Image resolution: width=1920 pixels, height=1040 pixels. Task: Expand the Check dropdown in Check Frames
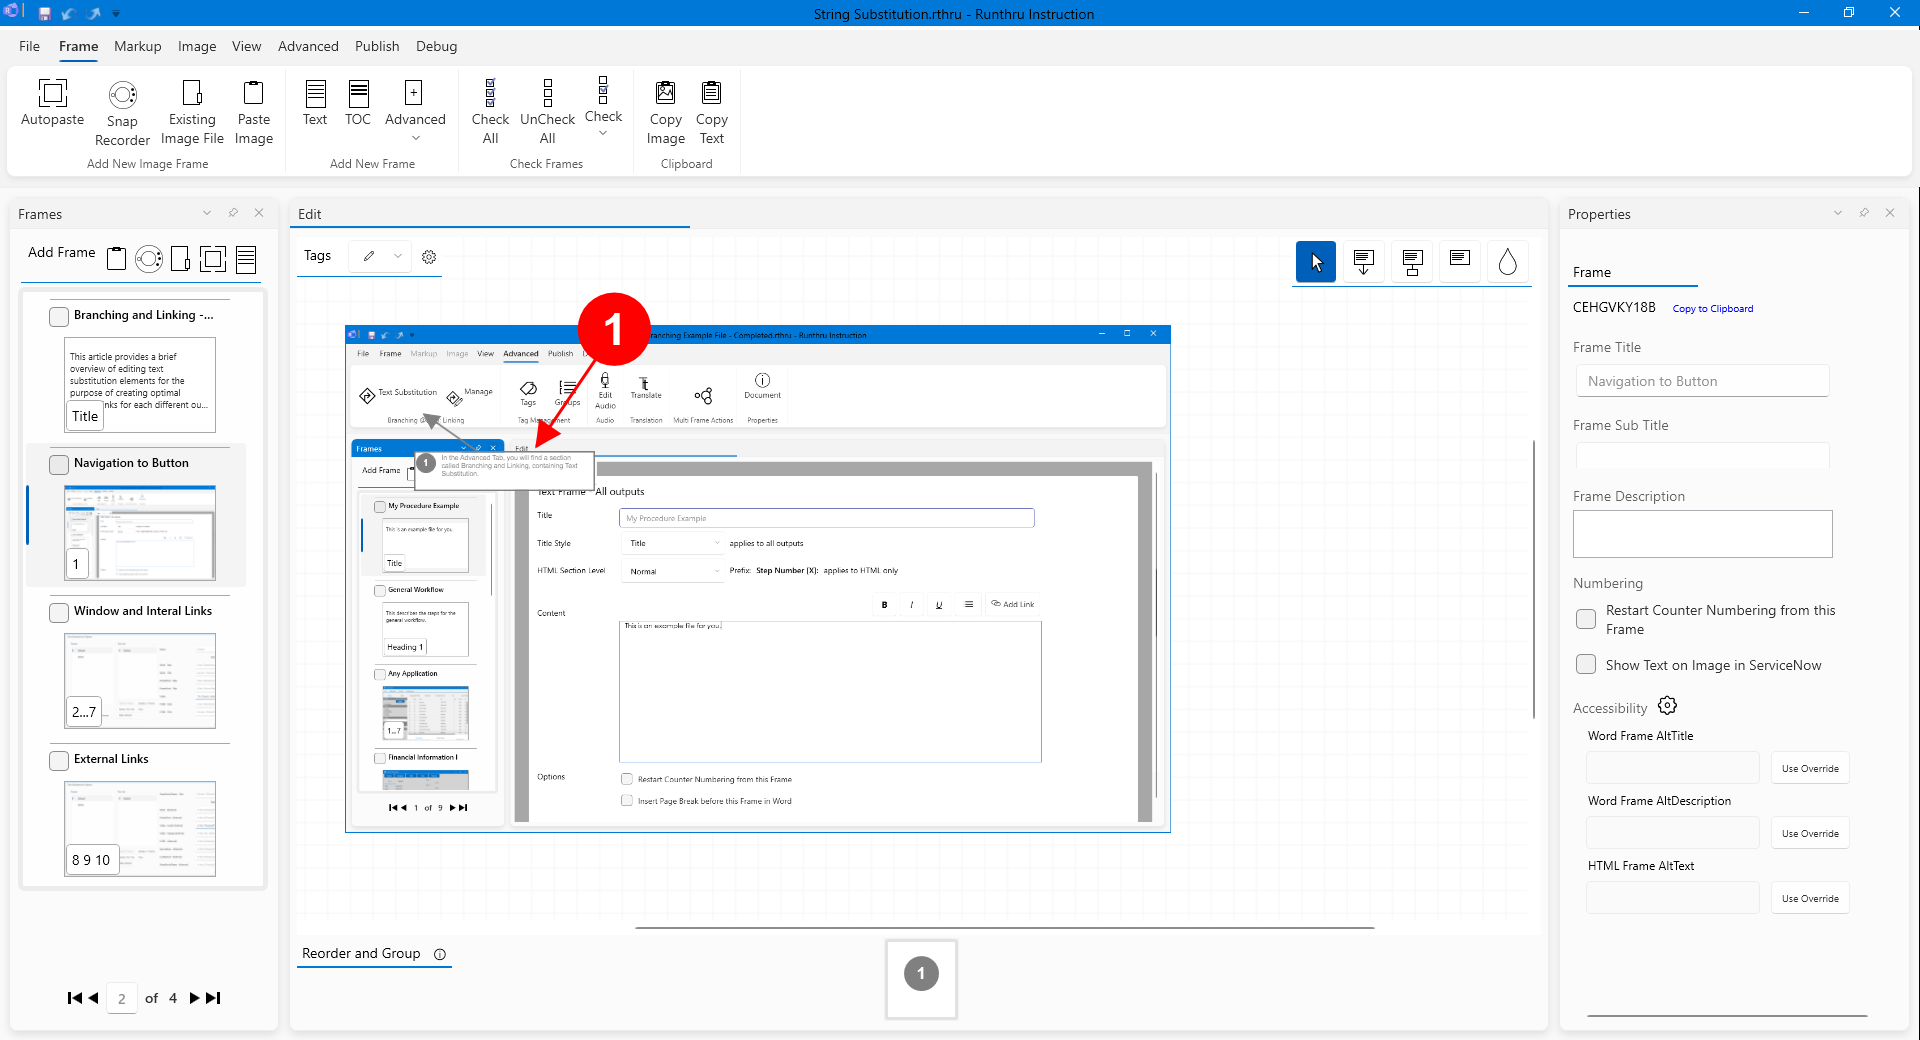[x=603, y=133]
